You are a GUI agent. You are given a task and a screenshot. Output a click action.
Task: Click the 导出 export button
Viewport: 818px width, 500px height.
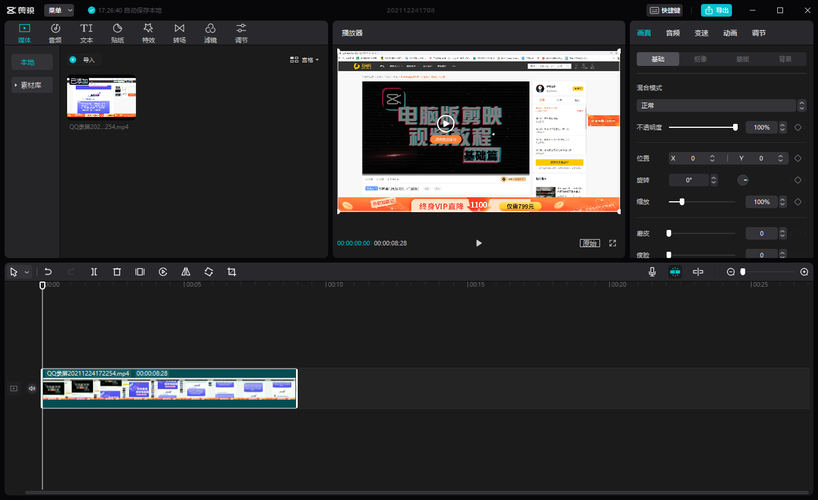(715, 10)
